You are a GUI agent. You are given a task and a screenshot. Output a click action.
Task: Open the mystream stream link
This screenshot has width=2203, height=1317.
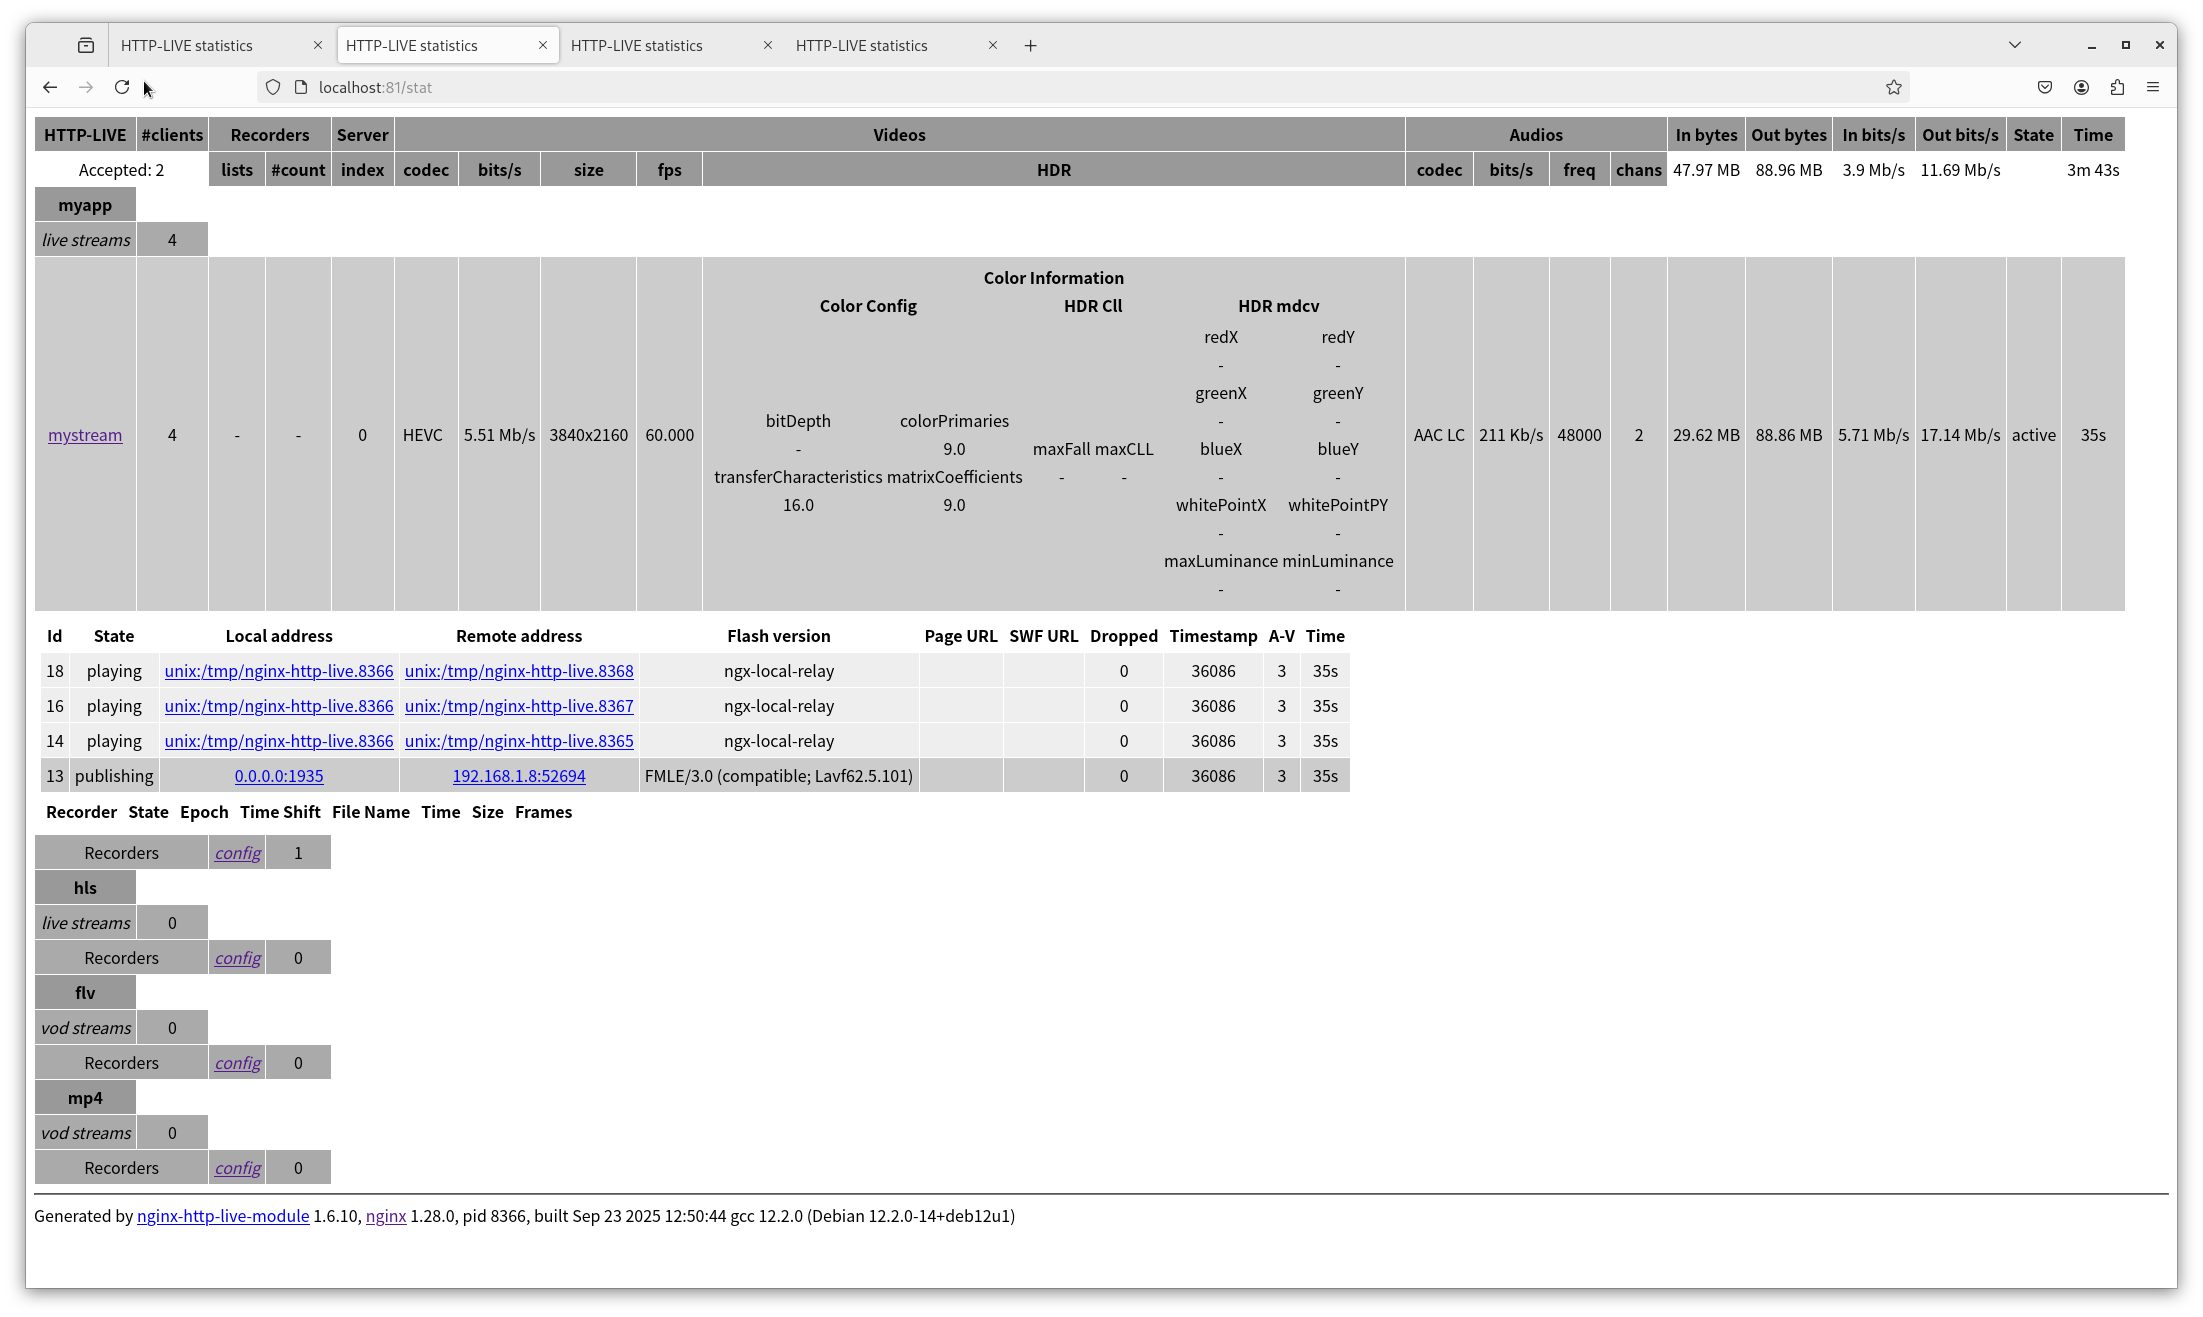(x=85, y=435)
